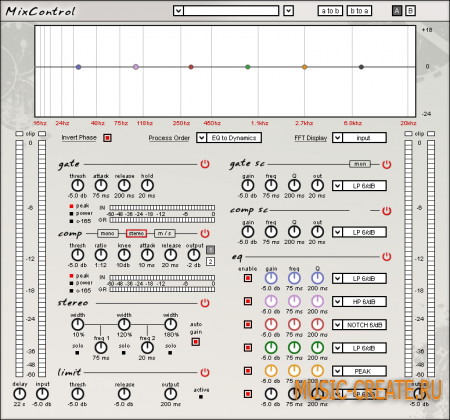Click the blue EQ band node in graph
Viewport: 450px width, 420px height.
[x=78, y=67]
